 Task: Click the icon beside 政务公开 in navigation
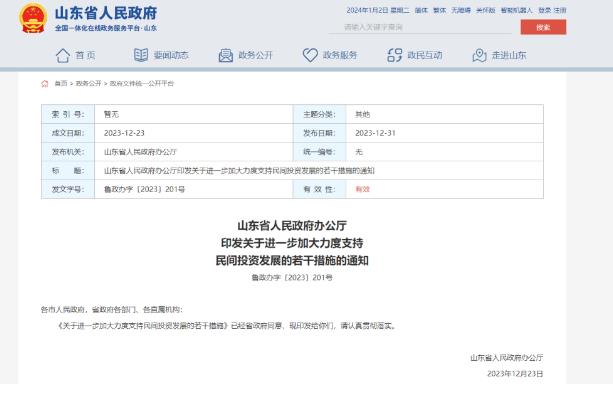pos(226,55)
